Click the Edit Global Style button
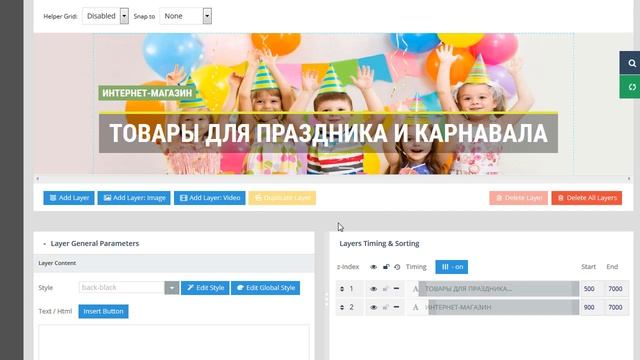 265,288
